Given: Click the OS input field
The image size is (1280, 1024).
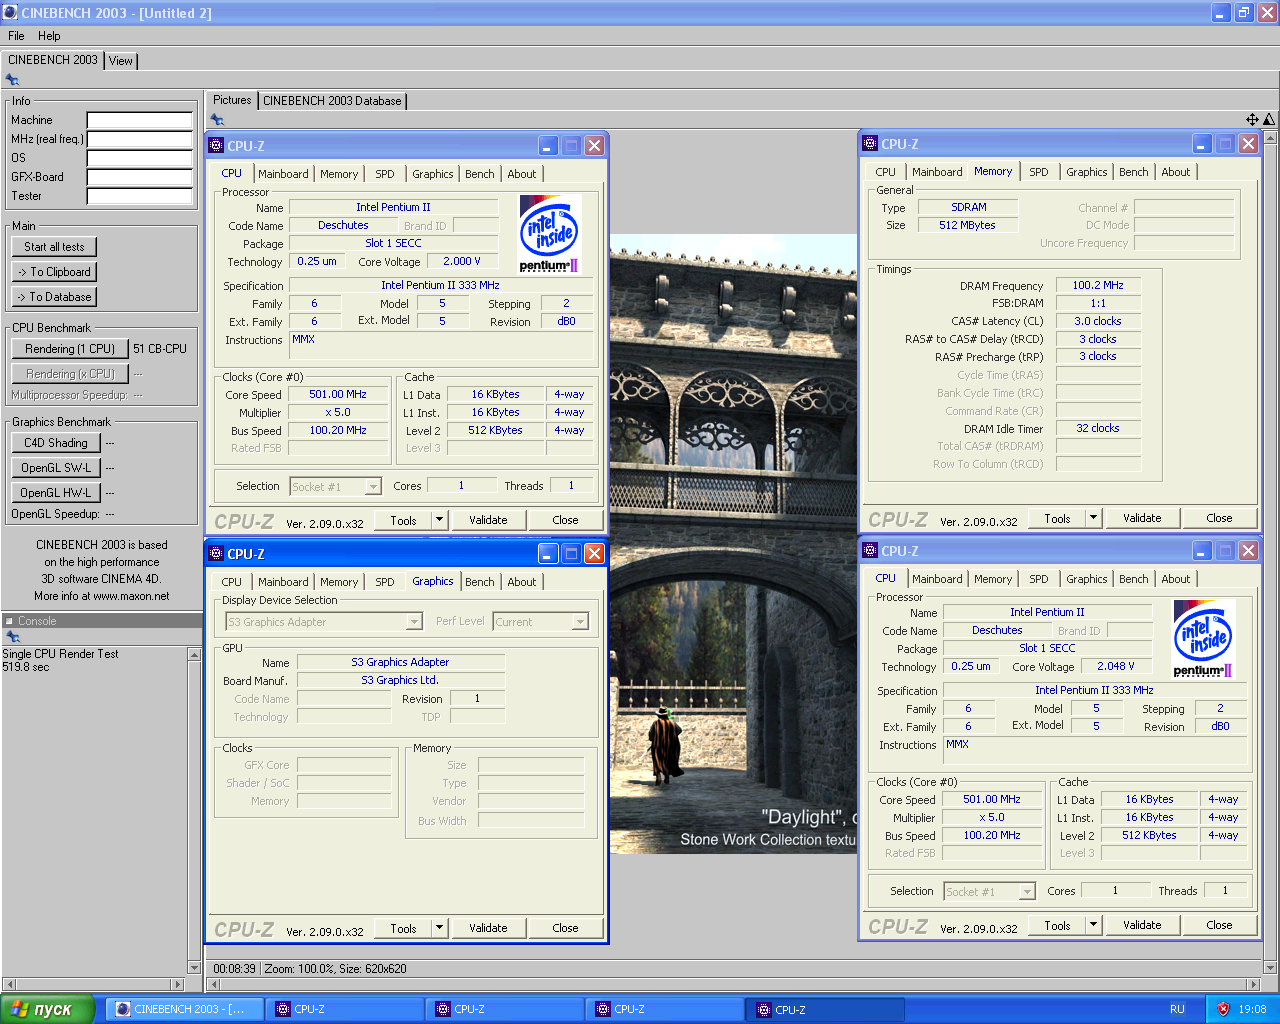Looking at the screenshot, I should [139, 158].
